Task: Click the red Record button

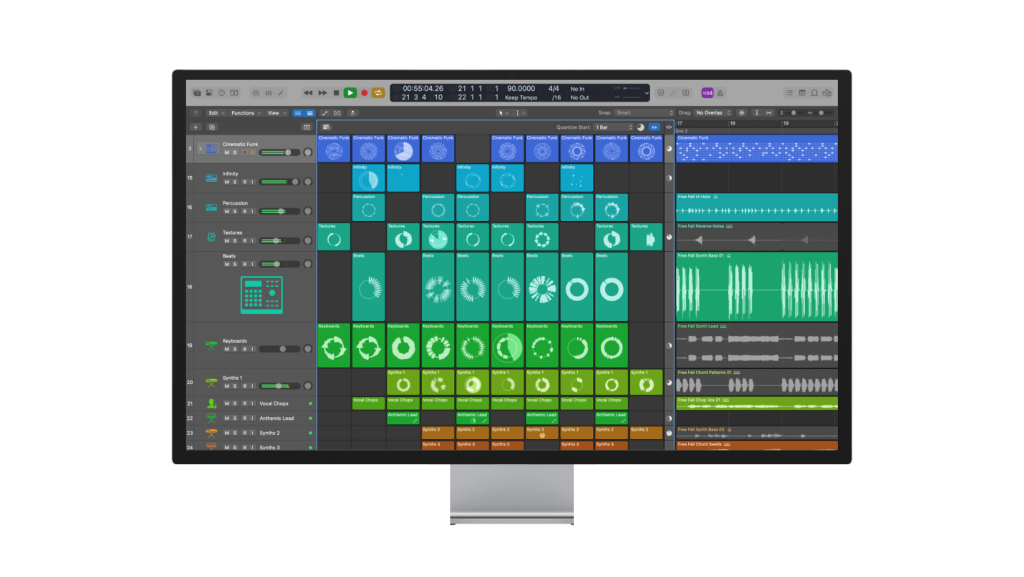Action: point(365,92)
